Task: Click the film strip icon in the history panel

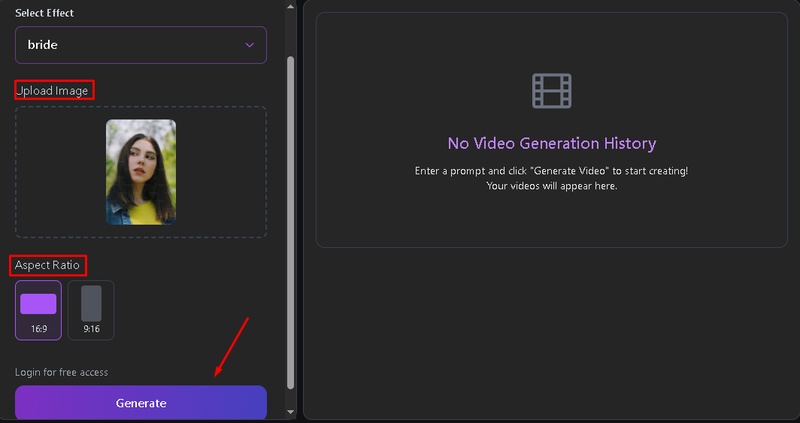Action: [x=551, y=91]
